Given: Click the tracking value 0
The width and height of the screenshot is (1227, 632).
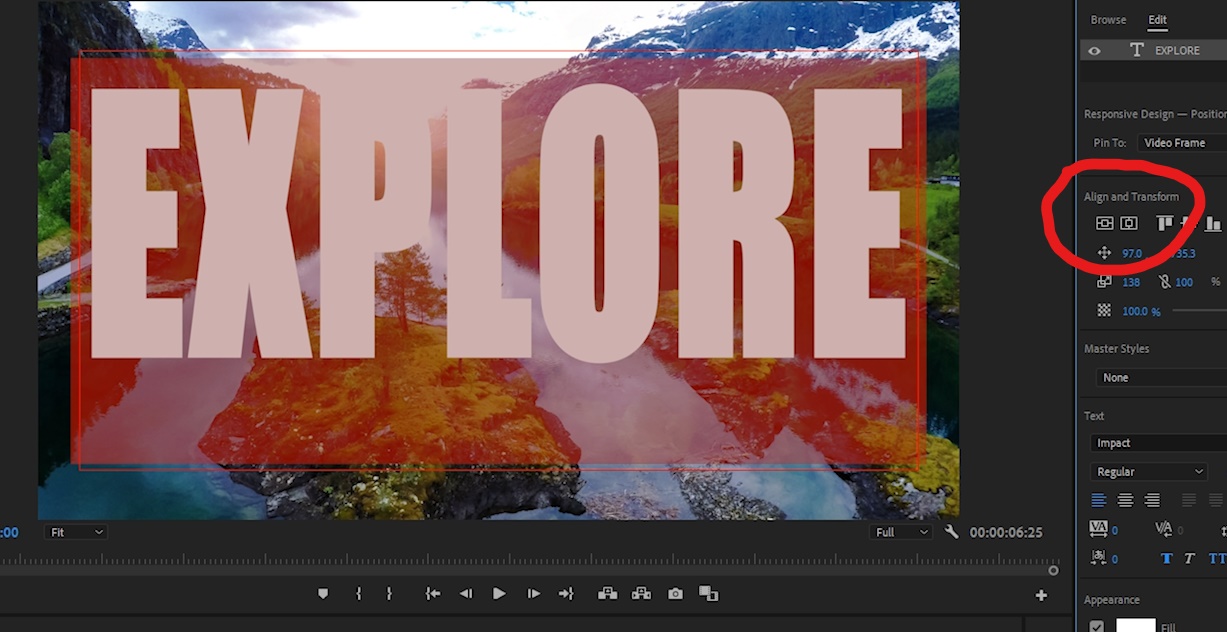Looking at the screenshot, I should 1115,530.
